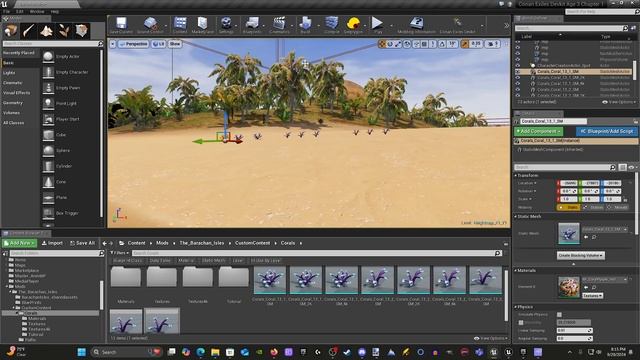Click the Compile toolbar icon
The height and width of the screenshot is (360, 640).
pos(332,25)
